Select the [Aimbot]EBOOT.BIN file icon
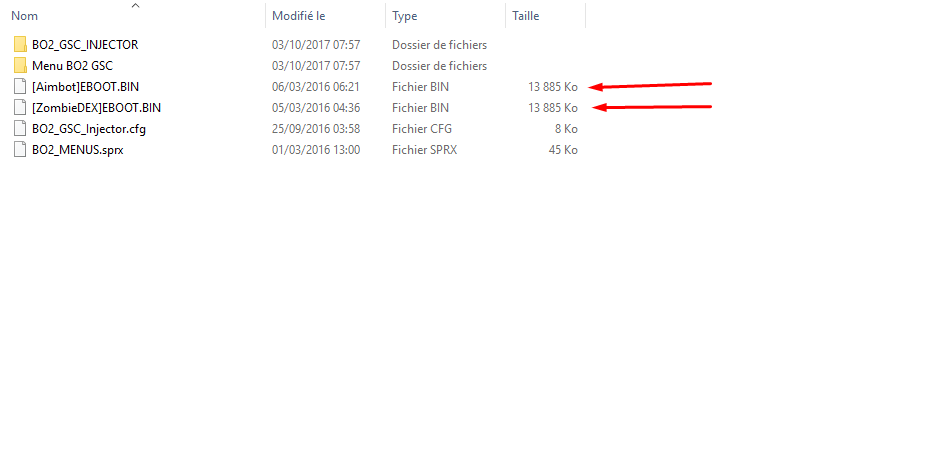The image size is (934, 462). [20, 87]
